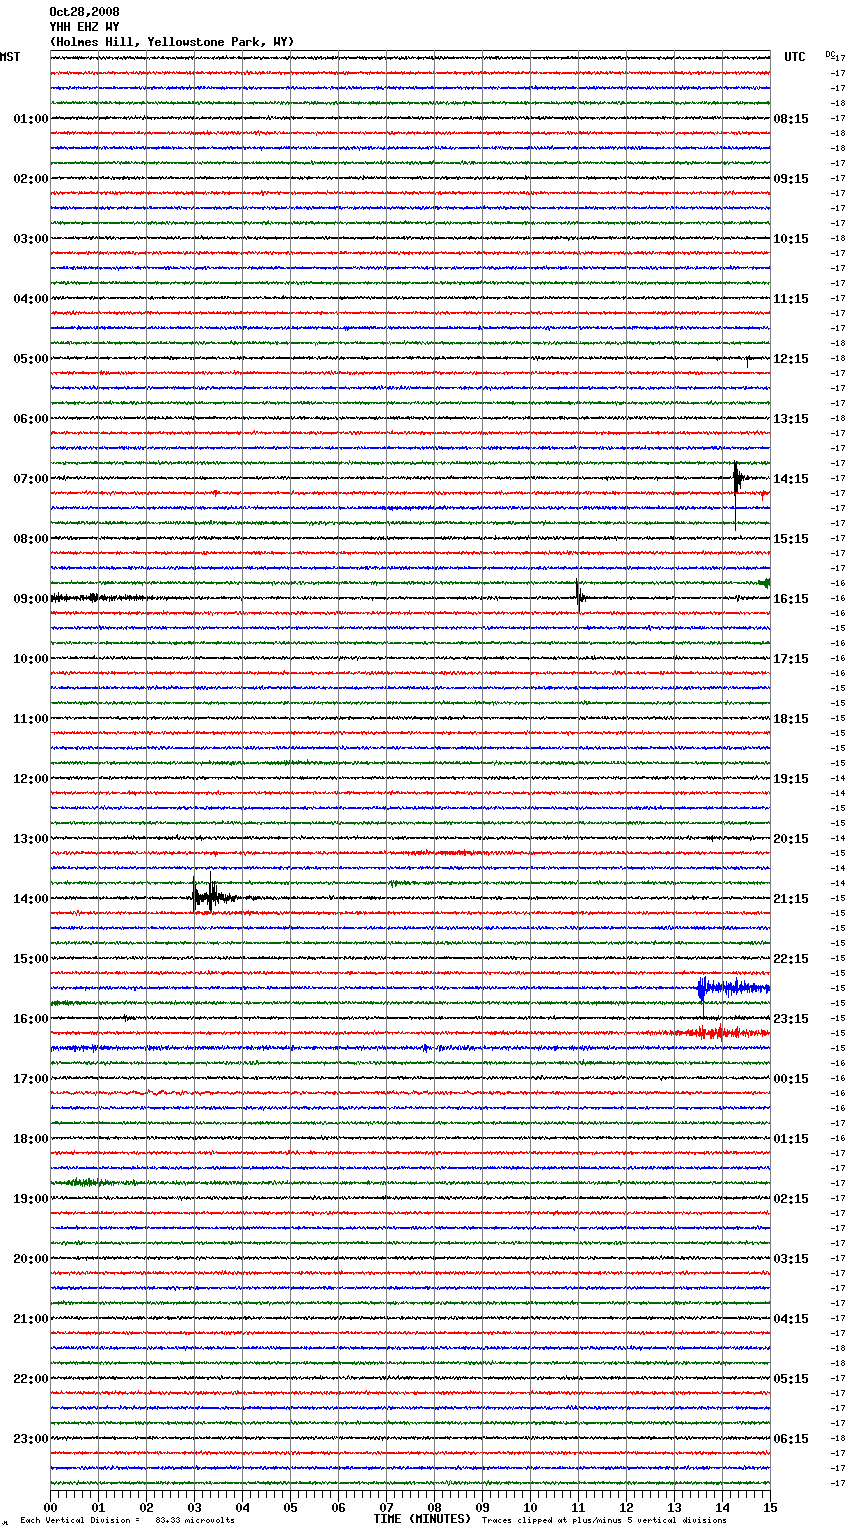Select the 19:00 MST time label

click(x=30, y=1199)
